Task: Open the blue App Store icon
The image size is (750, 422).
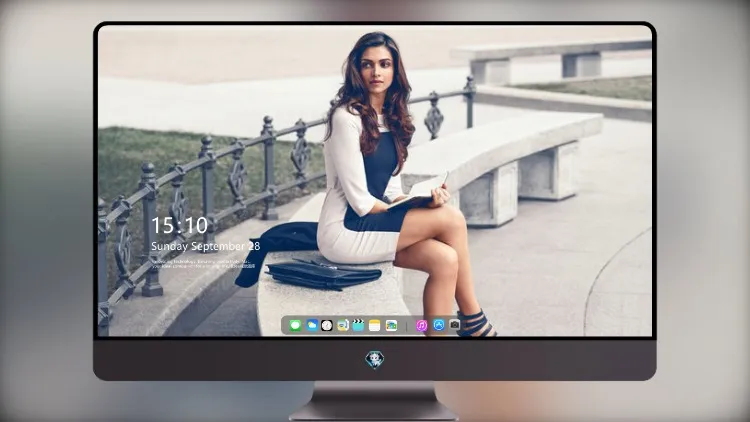Action: (x=439, y=325)
